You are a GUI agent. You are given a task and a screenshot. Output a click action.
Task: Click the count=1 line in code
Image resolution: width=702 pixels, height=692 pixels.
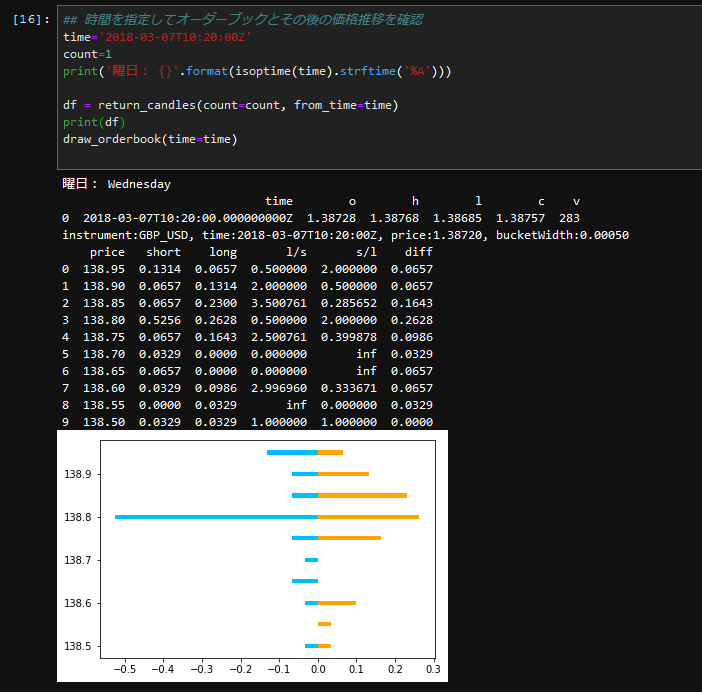[x=87, y=54]
